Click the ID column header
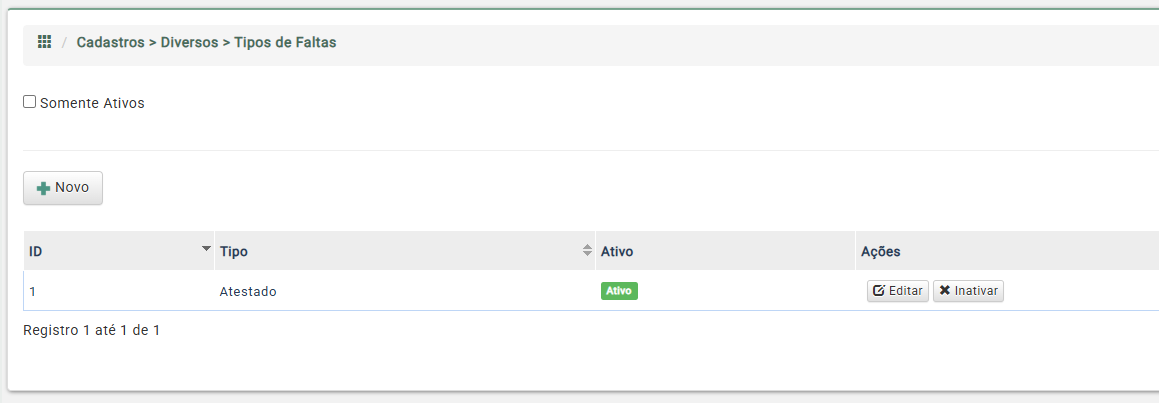This screenshot has width=1159, height=403. point(119,251)
